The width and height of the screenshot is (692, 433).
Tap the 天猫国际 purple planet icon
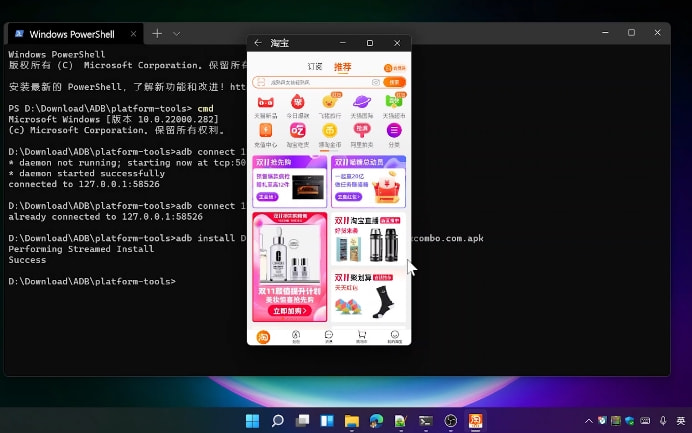click(362, 102)
